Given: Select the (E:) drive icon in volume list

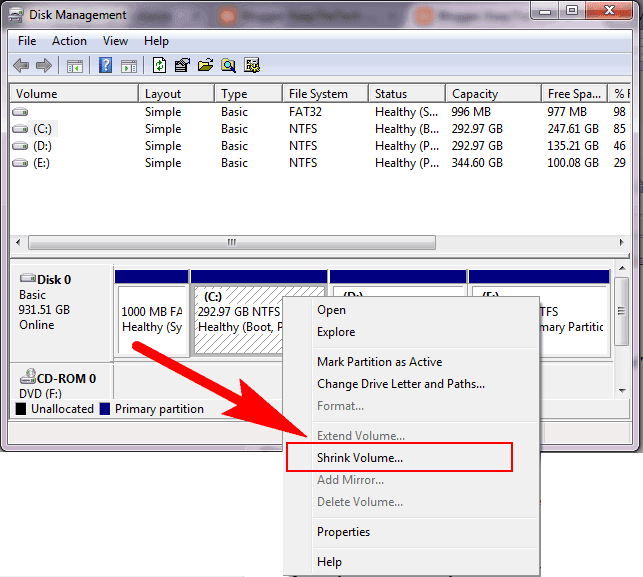Looking at the screenshot, I should tap(20, 163).
